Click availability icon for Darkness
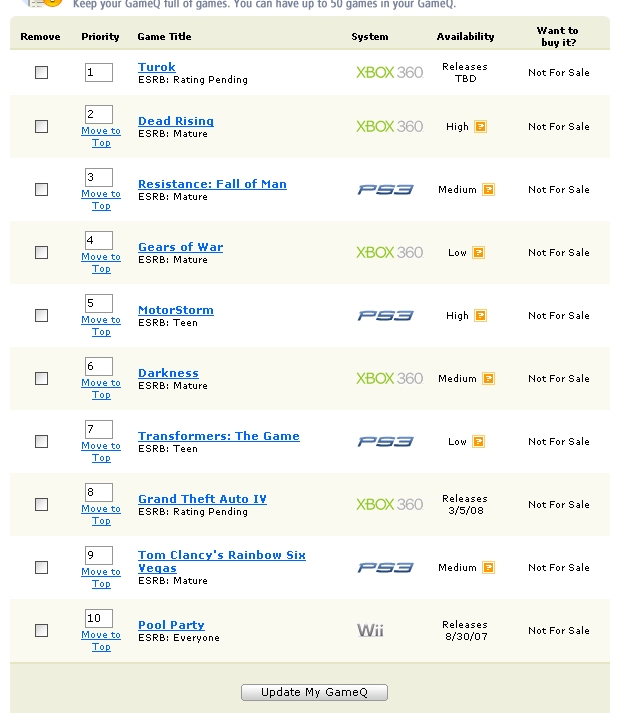The width and height of the screenshot is (622, 713). coord(489,379)
